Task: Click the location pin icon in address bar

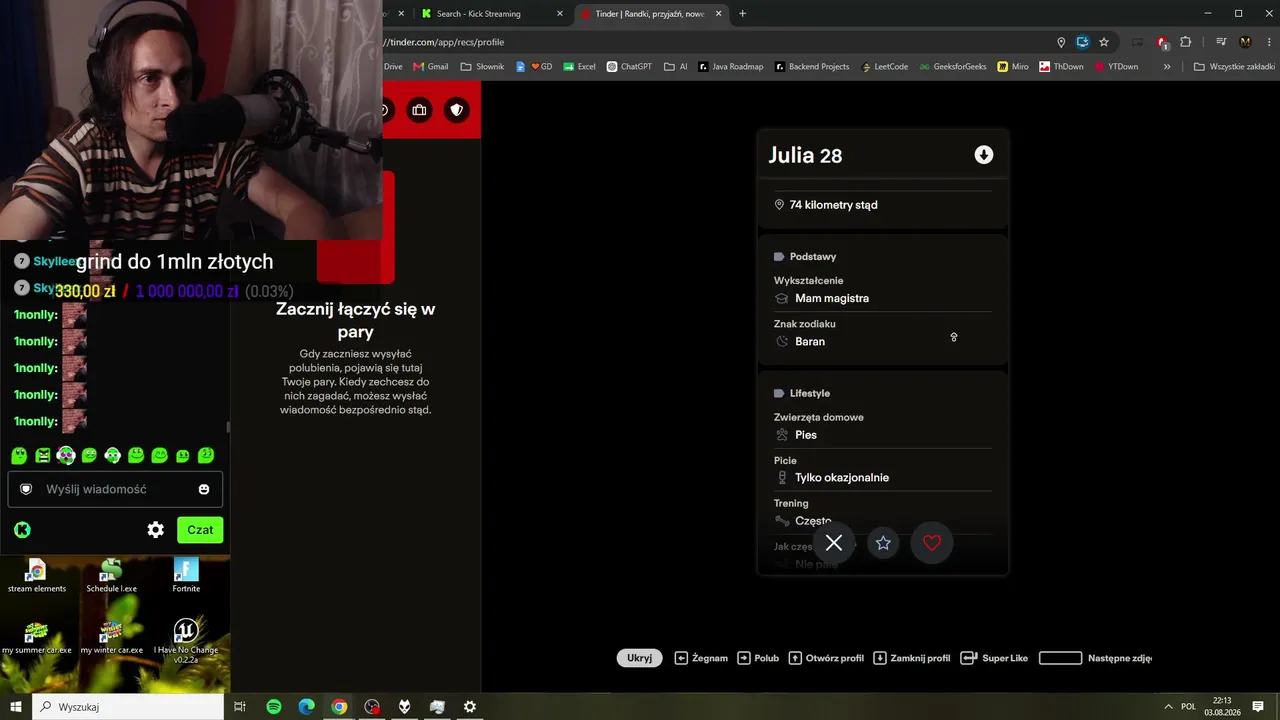Action: (x=1061, y=42)
